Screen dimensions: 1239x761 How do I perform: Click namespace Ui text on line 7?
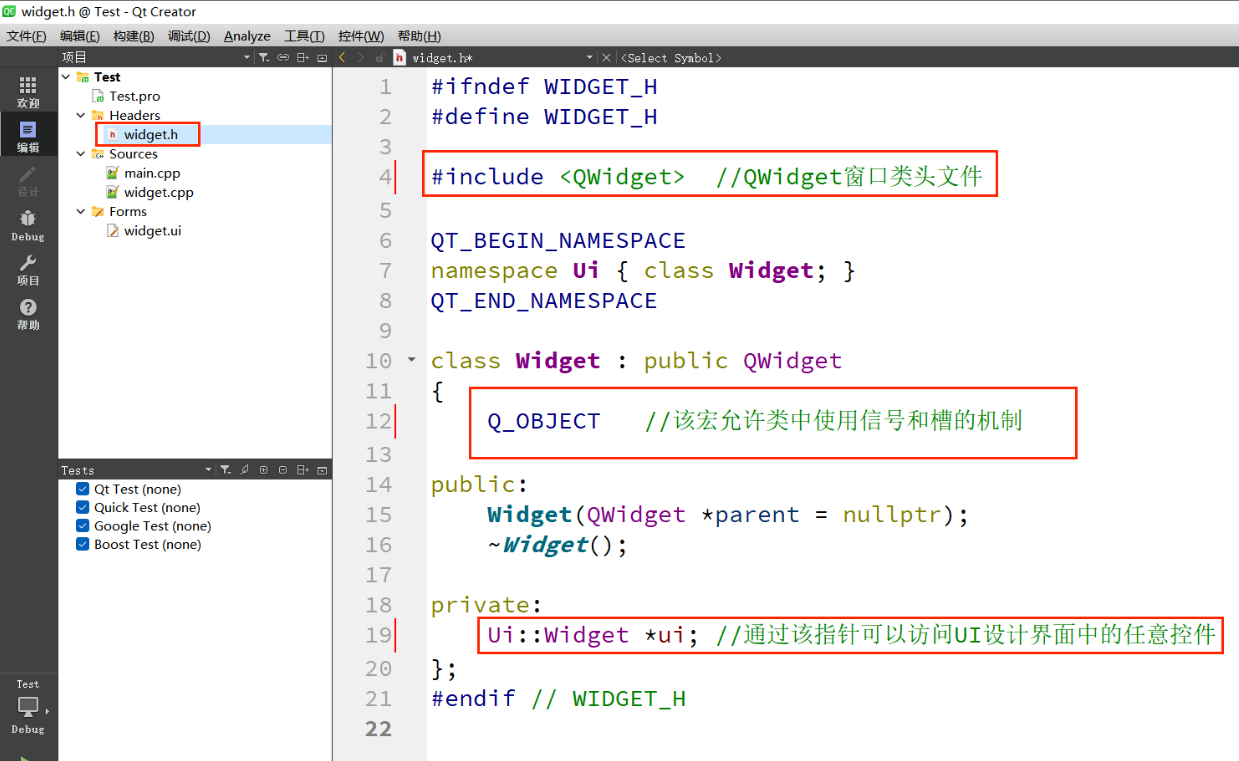coord(515,271)
